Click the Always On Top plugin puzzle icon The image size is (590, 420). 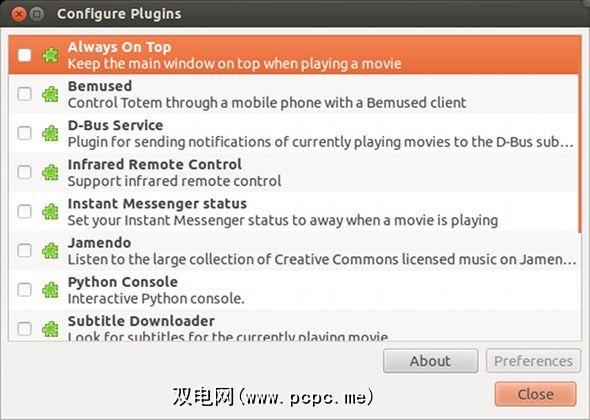(50, 56)
